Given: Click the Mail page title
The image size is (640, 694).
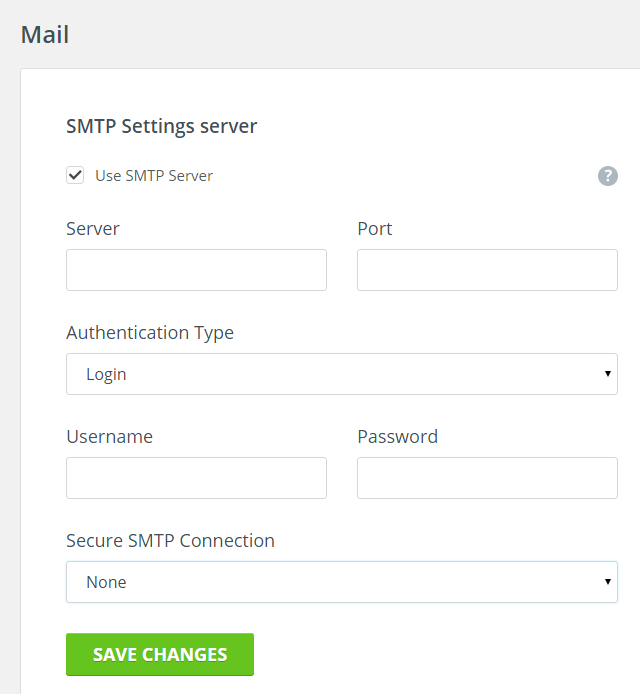Looking at the screenshot, I should 45,35.
